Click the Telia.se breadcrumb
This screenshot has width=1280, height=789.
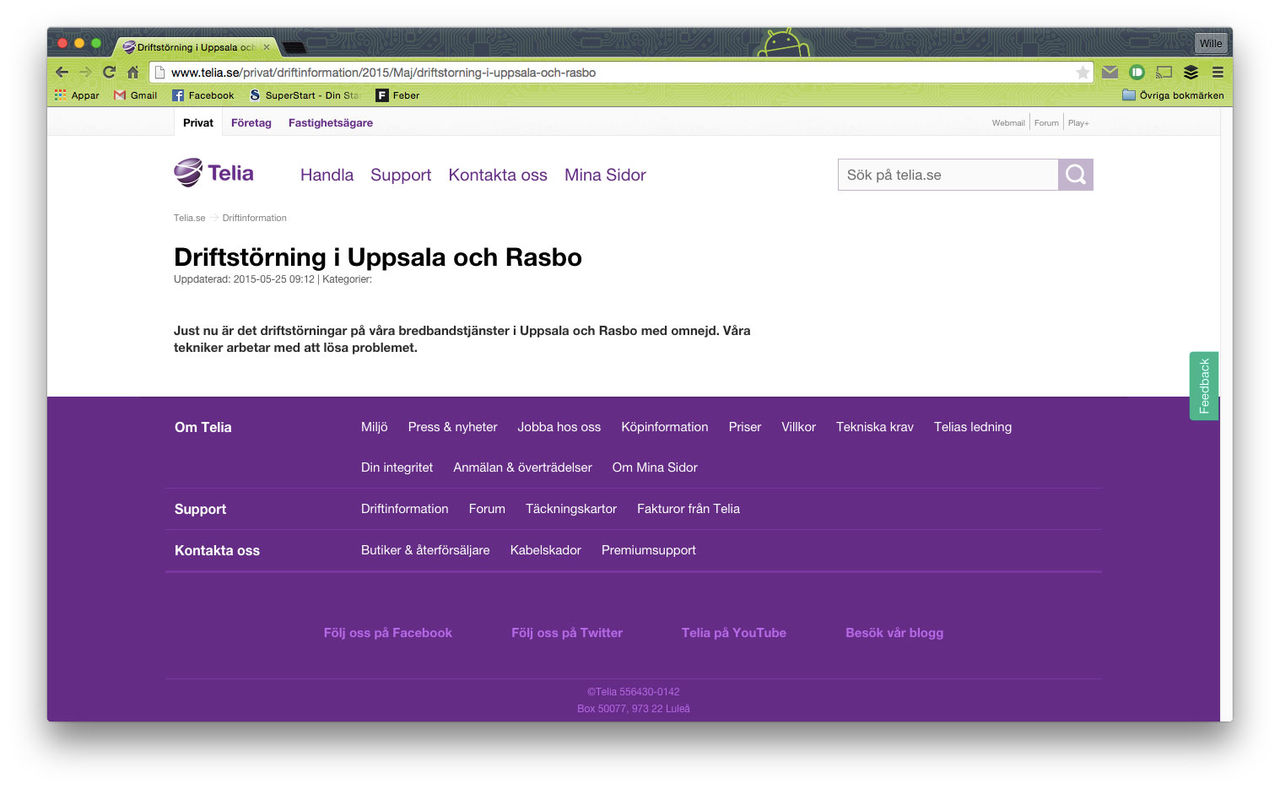(x=190, y=218)
